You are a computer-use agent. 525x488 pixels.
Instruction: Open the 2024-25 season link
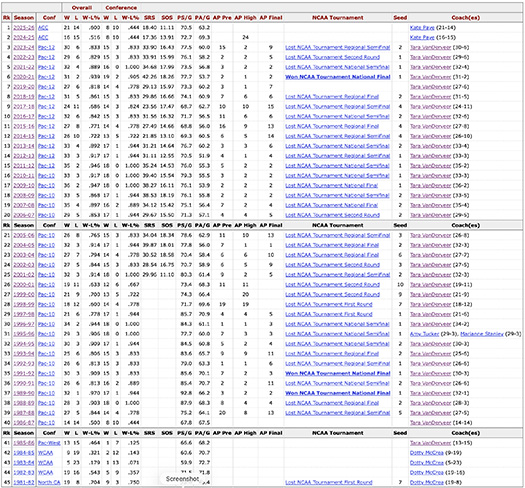[x=24, y=37]
